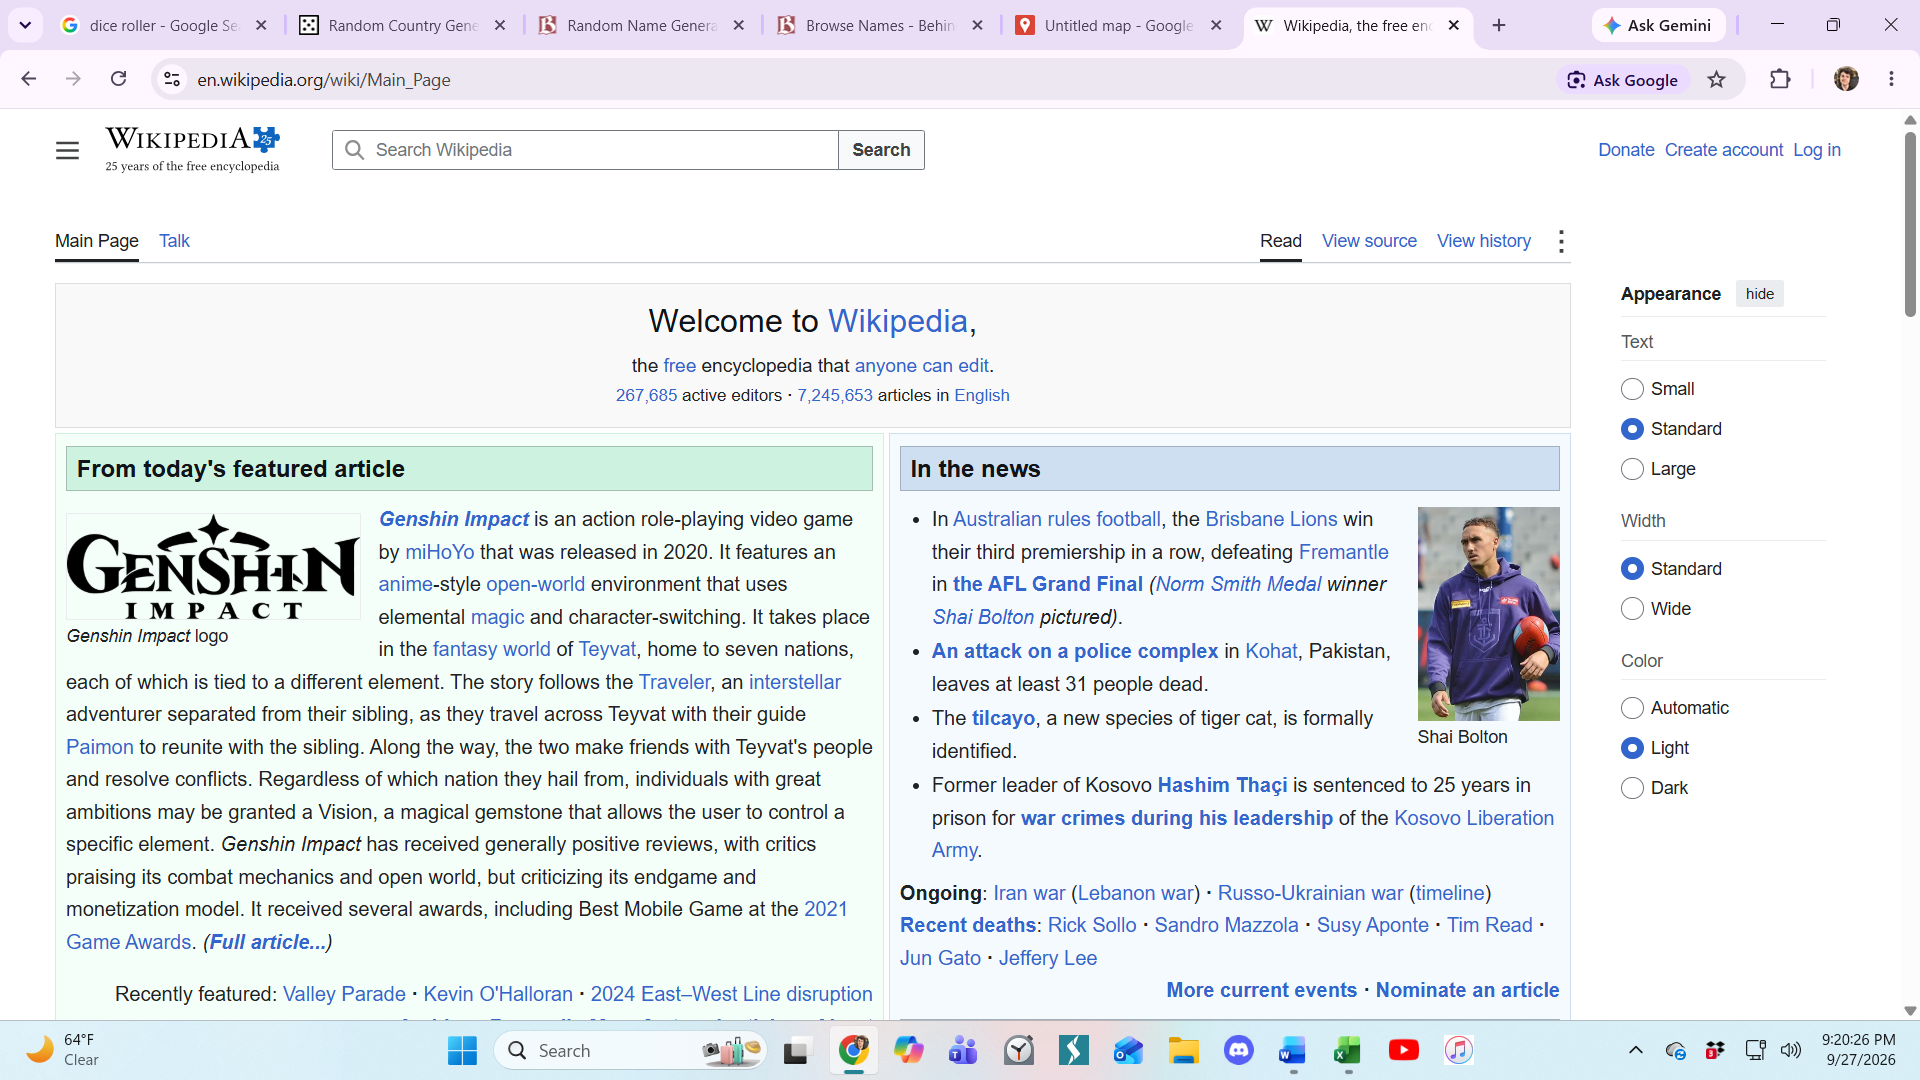This screenshot has width=1920, height=1080.
Task: Click the browser forward arrow
Action: click(73, 79)
